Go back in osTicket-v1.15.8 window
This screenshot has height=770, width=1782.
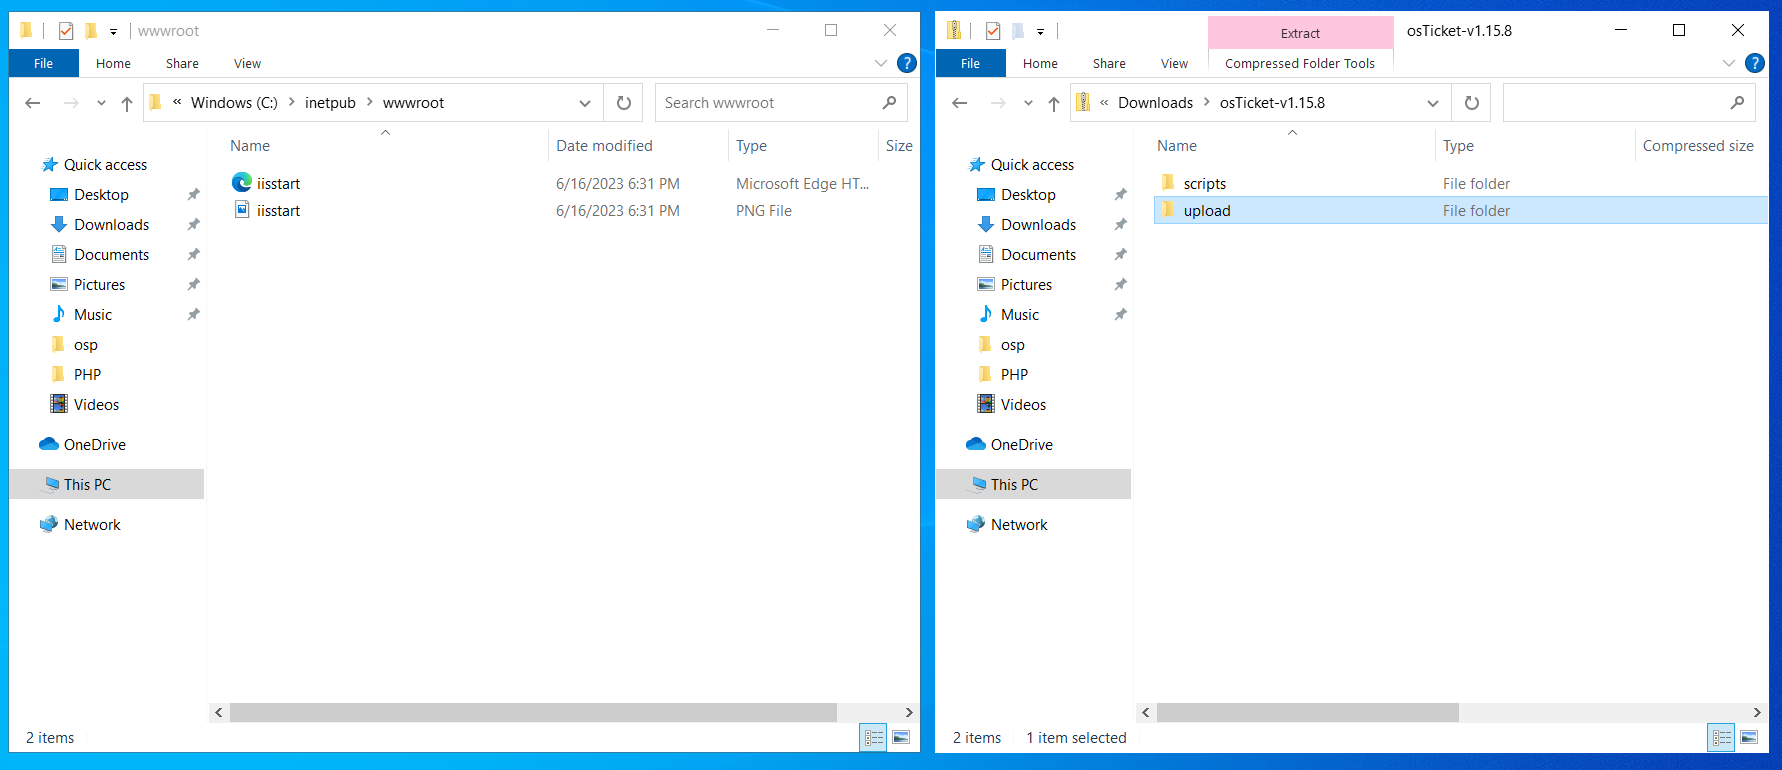(960, 103)
